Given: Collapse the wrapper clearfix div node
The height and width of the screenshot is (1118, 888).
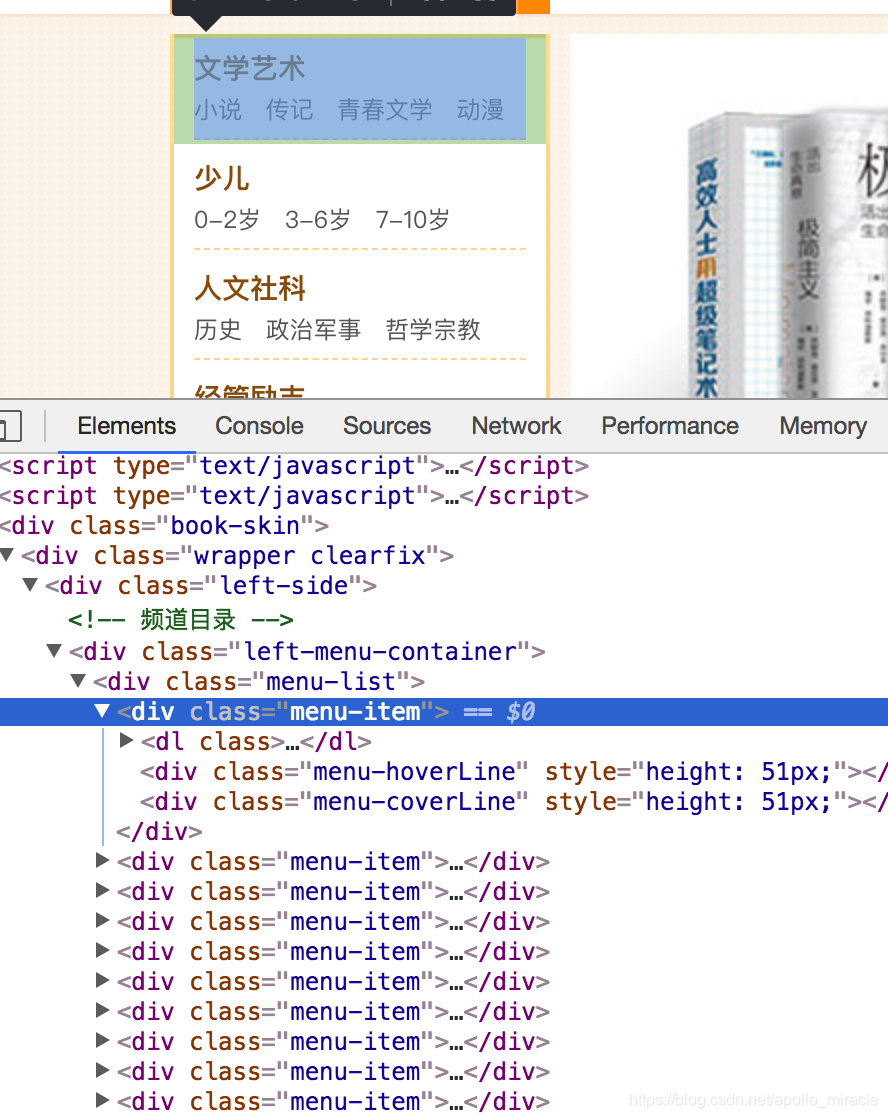Looking at the screenshot, I should tap(8, 554).
